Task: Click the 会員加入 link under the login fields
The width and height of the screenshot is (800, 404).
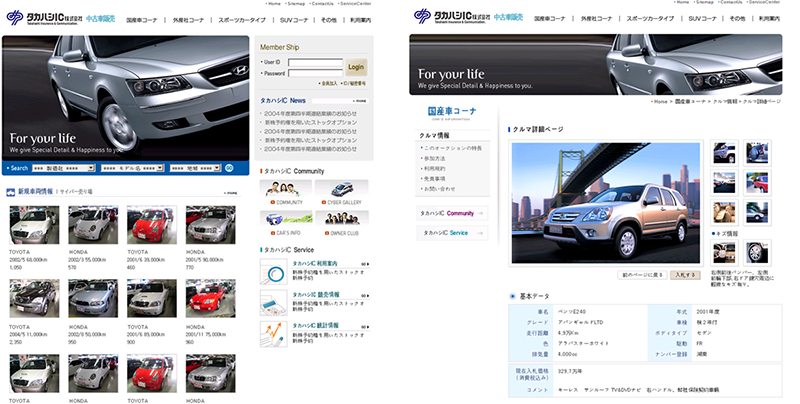Action: (329, 83)
